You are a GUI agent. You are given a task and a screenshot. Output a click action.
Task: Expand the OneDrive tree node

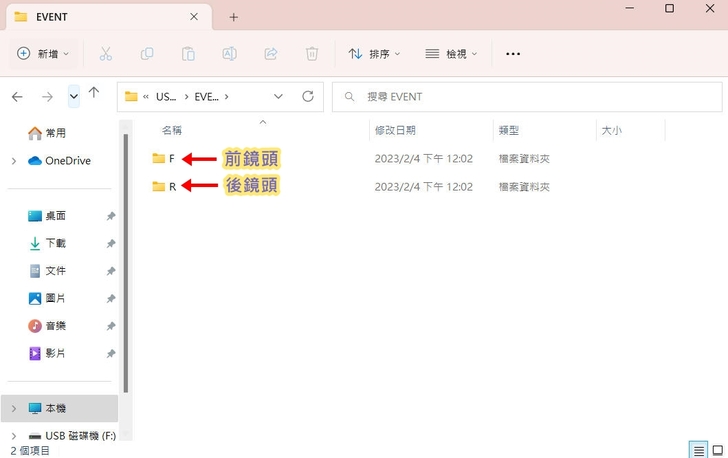tap(14, 161)
